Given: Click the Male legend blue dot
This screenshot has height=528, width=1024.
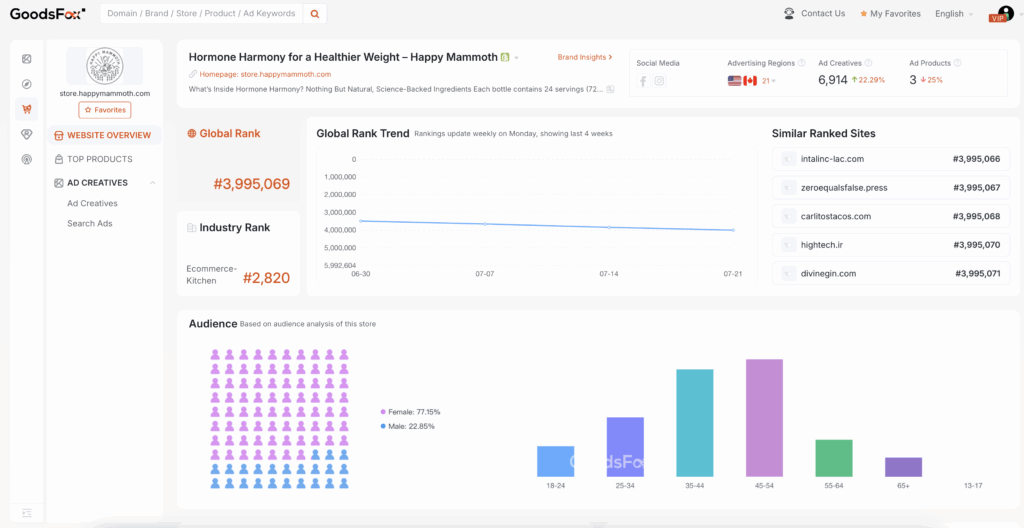Looking at the screenshot, I should (x=383, y=426).
